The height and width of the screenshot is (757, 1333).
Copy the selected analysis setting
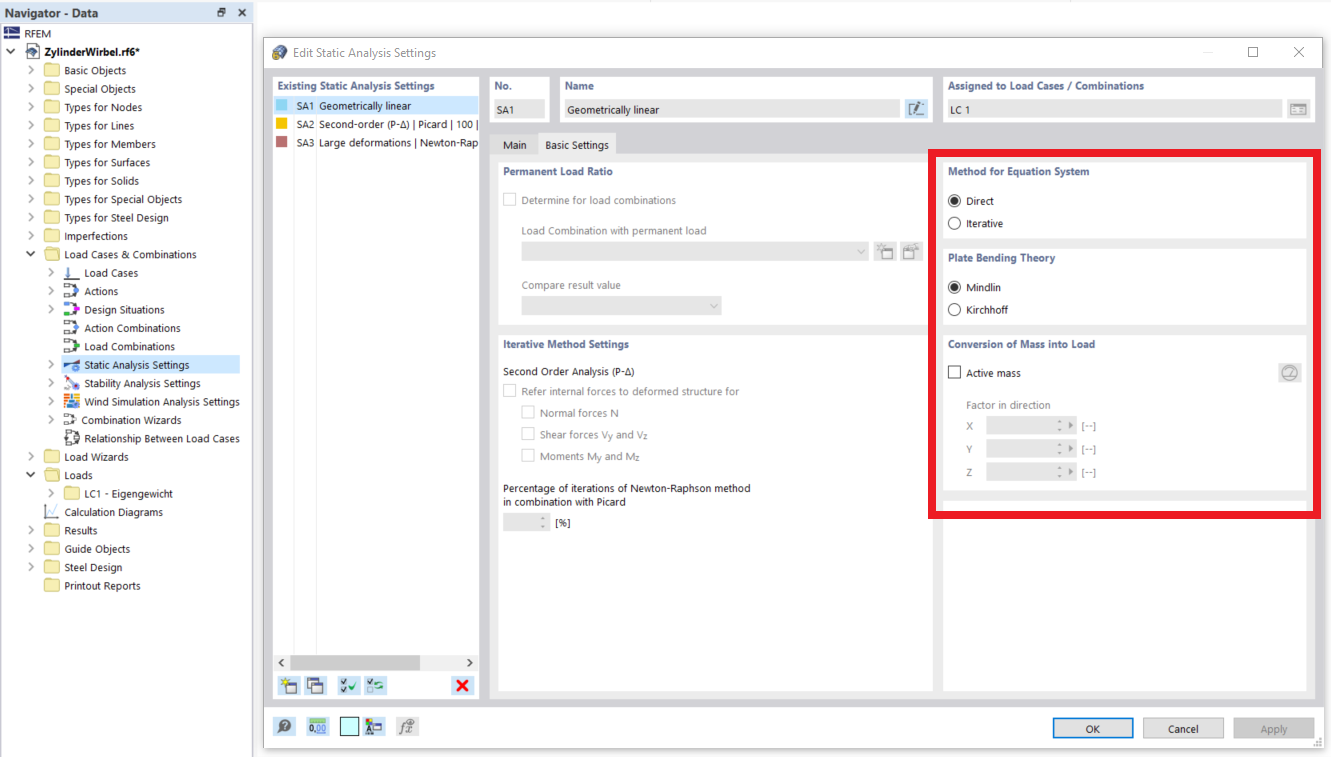point(315,686)
